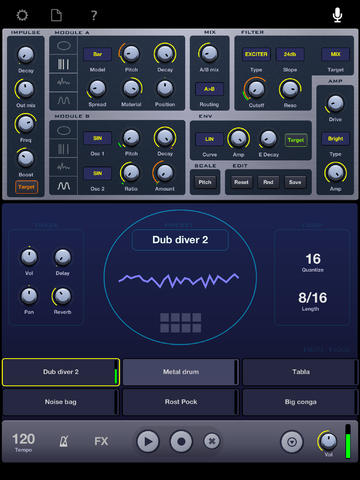This screenshot has width=360, height=480.
Task: Select Module A noise waveform icon
Action: tap(64, 82)
